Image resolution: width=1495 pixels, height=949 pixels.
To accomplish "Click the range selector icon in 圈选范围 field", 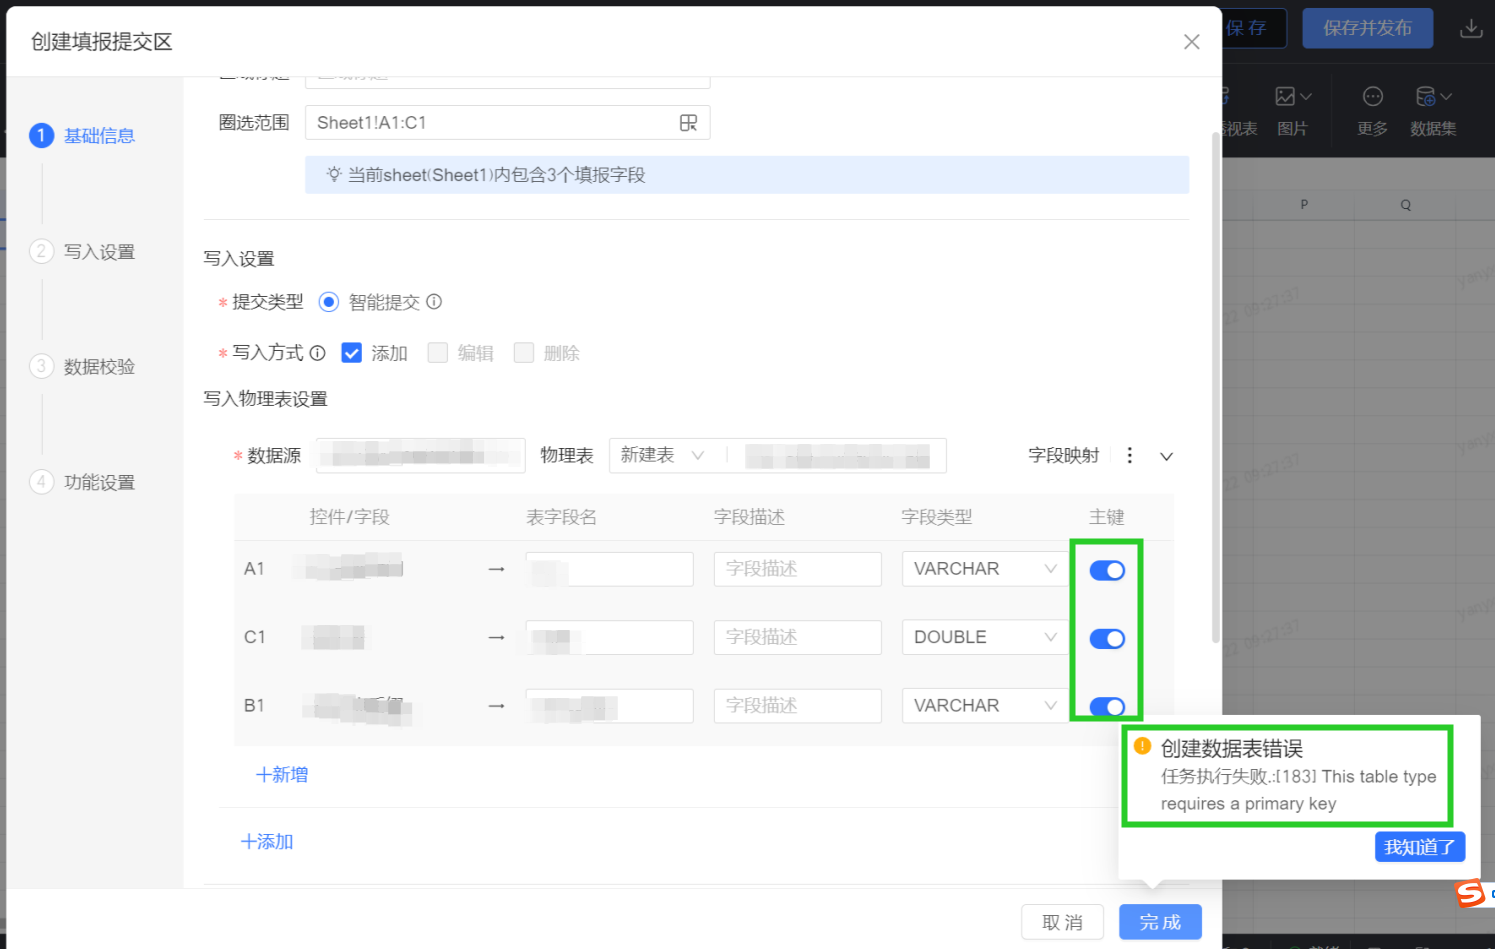I will pyautogui.click(x=688, y=123).
